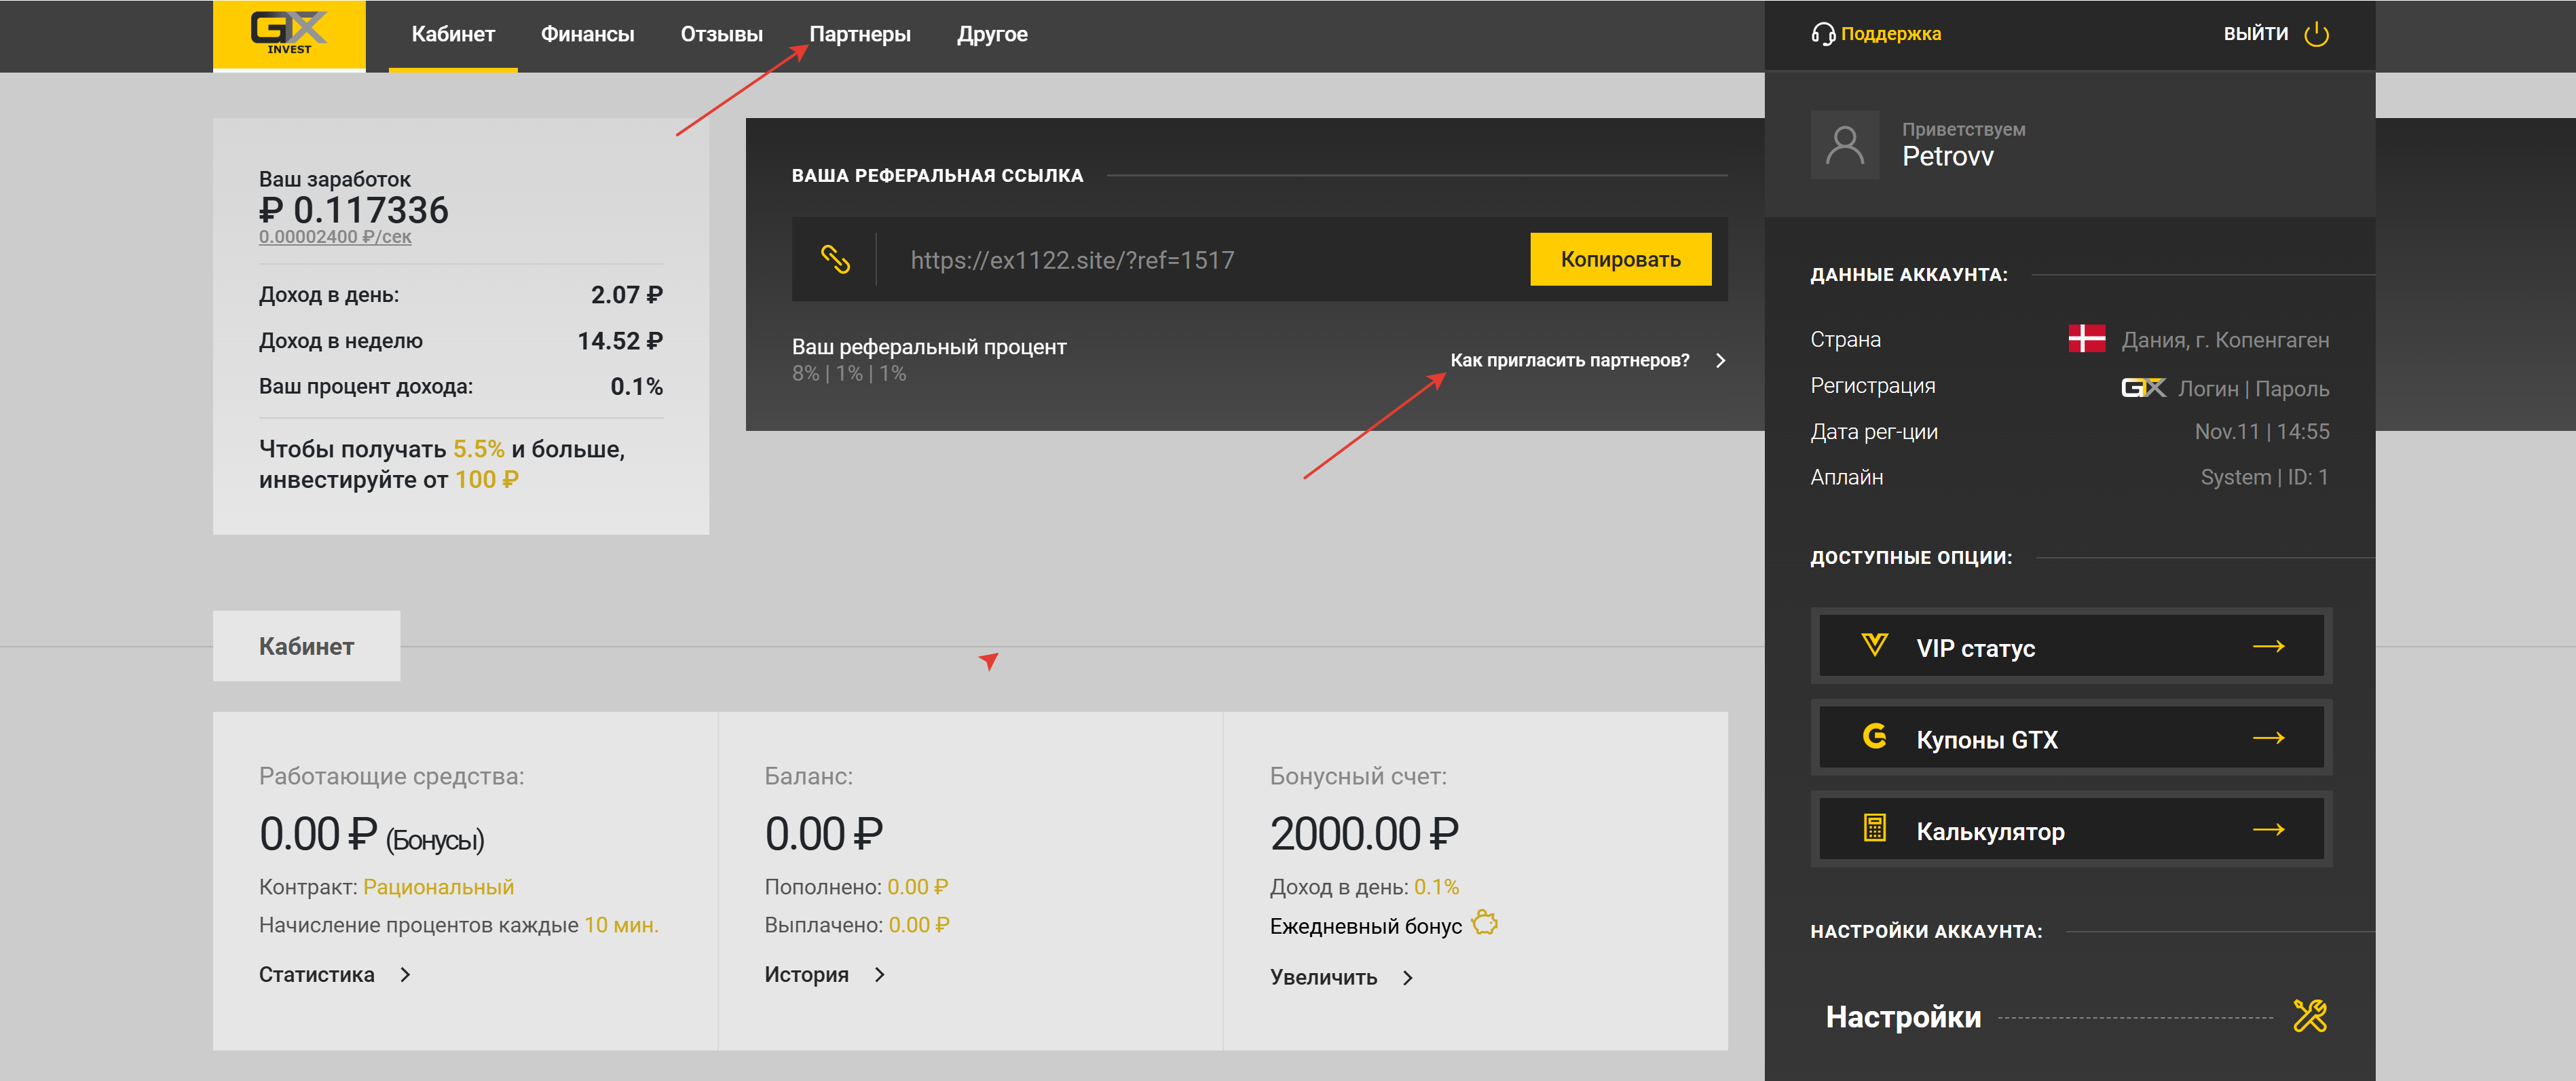Click the System | ID: 1 upline value
The height and width of the screenshot is (1081, 2576).
pyautogui.click(x=2264, y=478)
